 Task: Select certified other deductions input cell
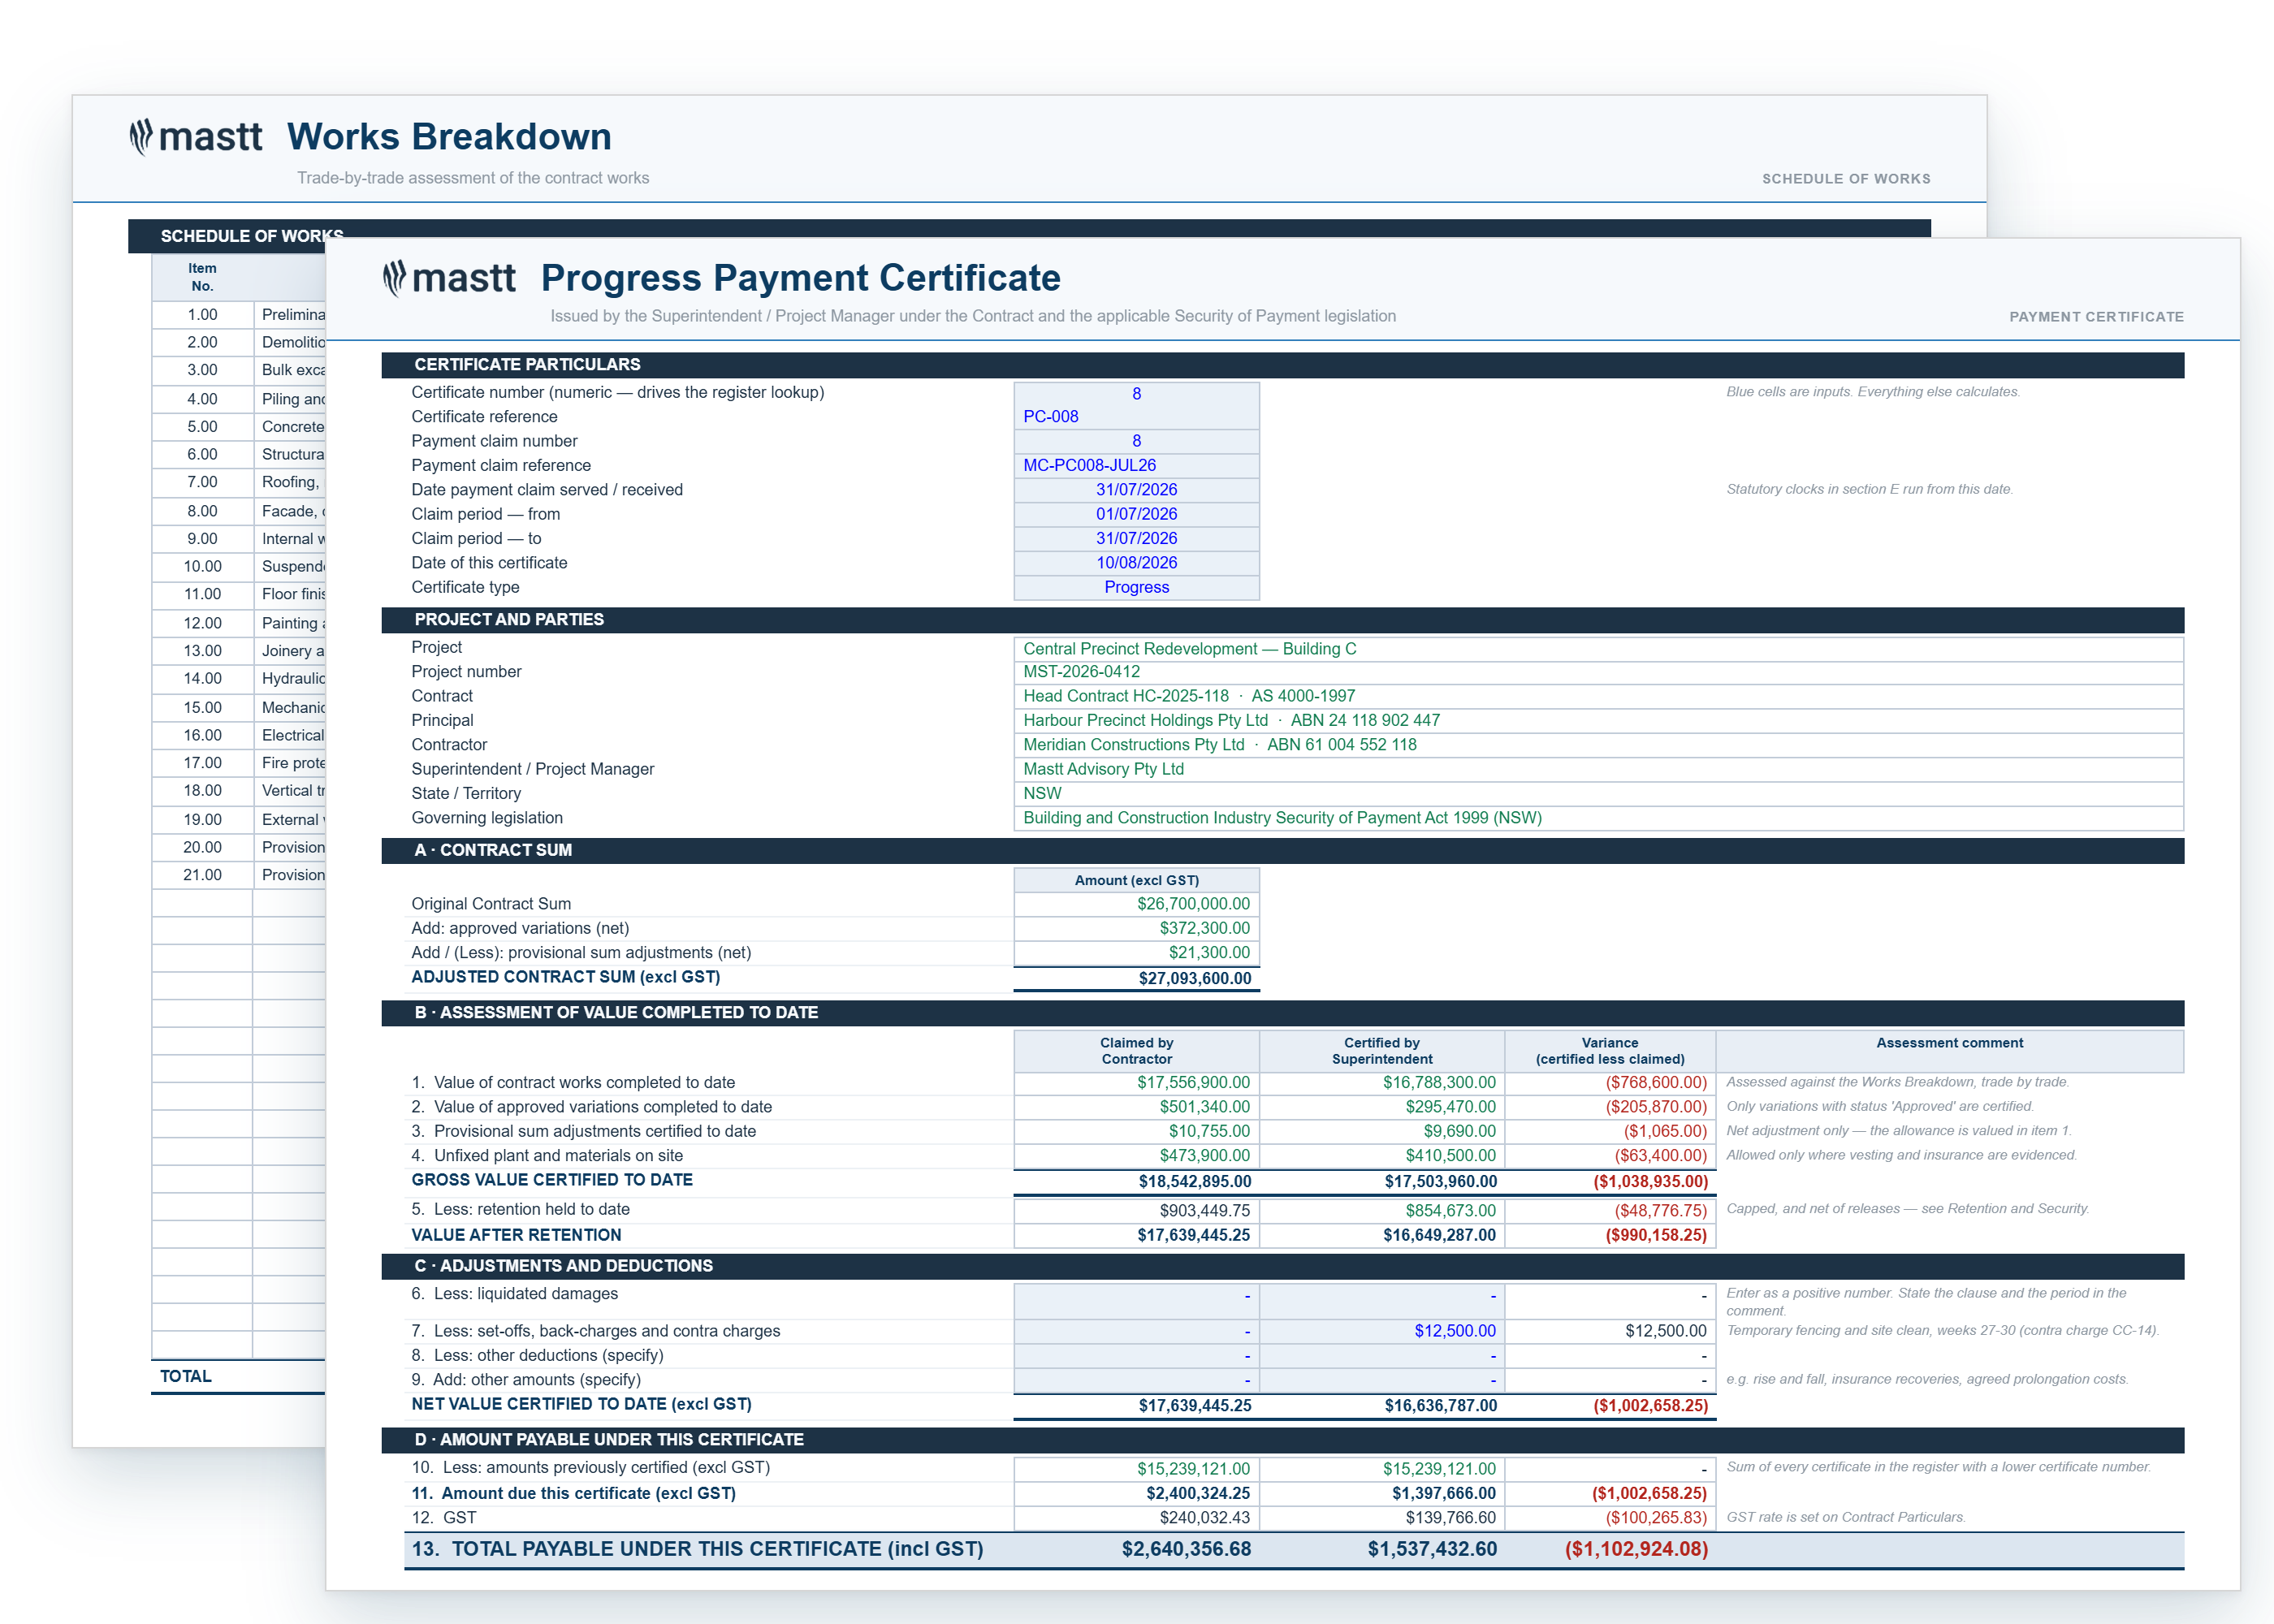[x=1382, y=1356]
